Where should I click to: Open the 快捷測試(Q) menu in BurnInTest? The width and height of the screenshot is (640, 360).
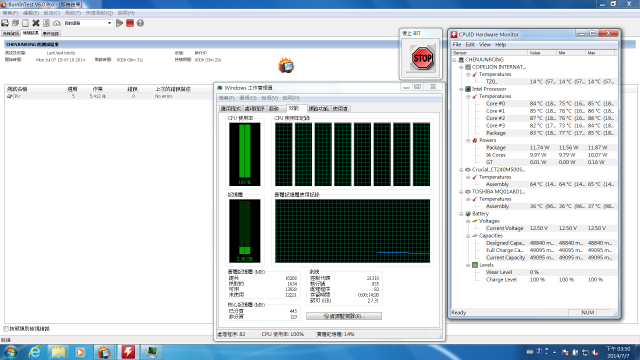(99, 13)
